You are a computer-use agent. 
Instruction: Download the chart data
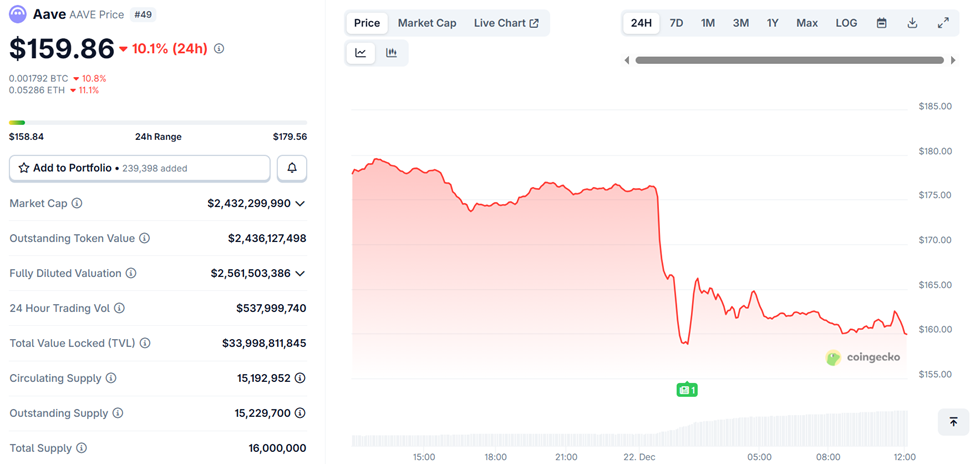(912, 23)
